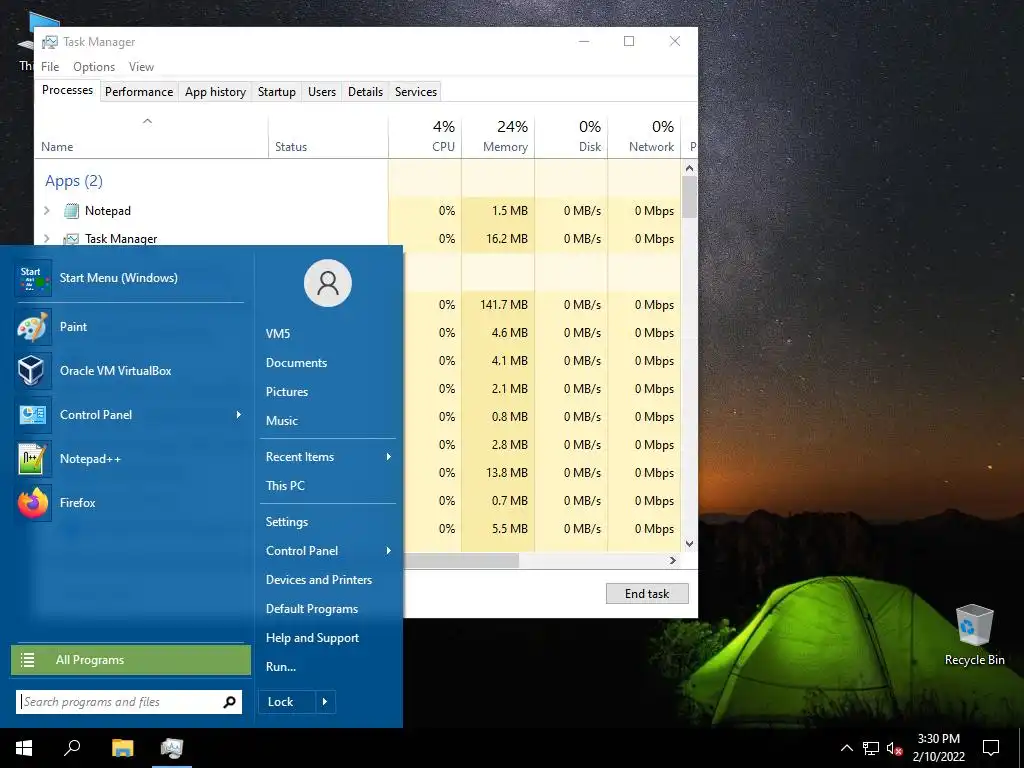Click the taskbar clock showing 3:30 PM

click(x=938, y=748)
